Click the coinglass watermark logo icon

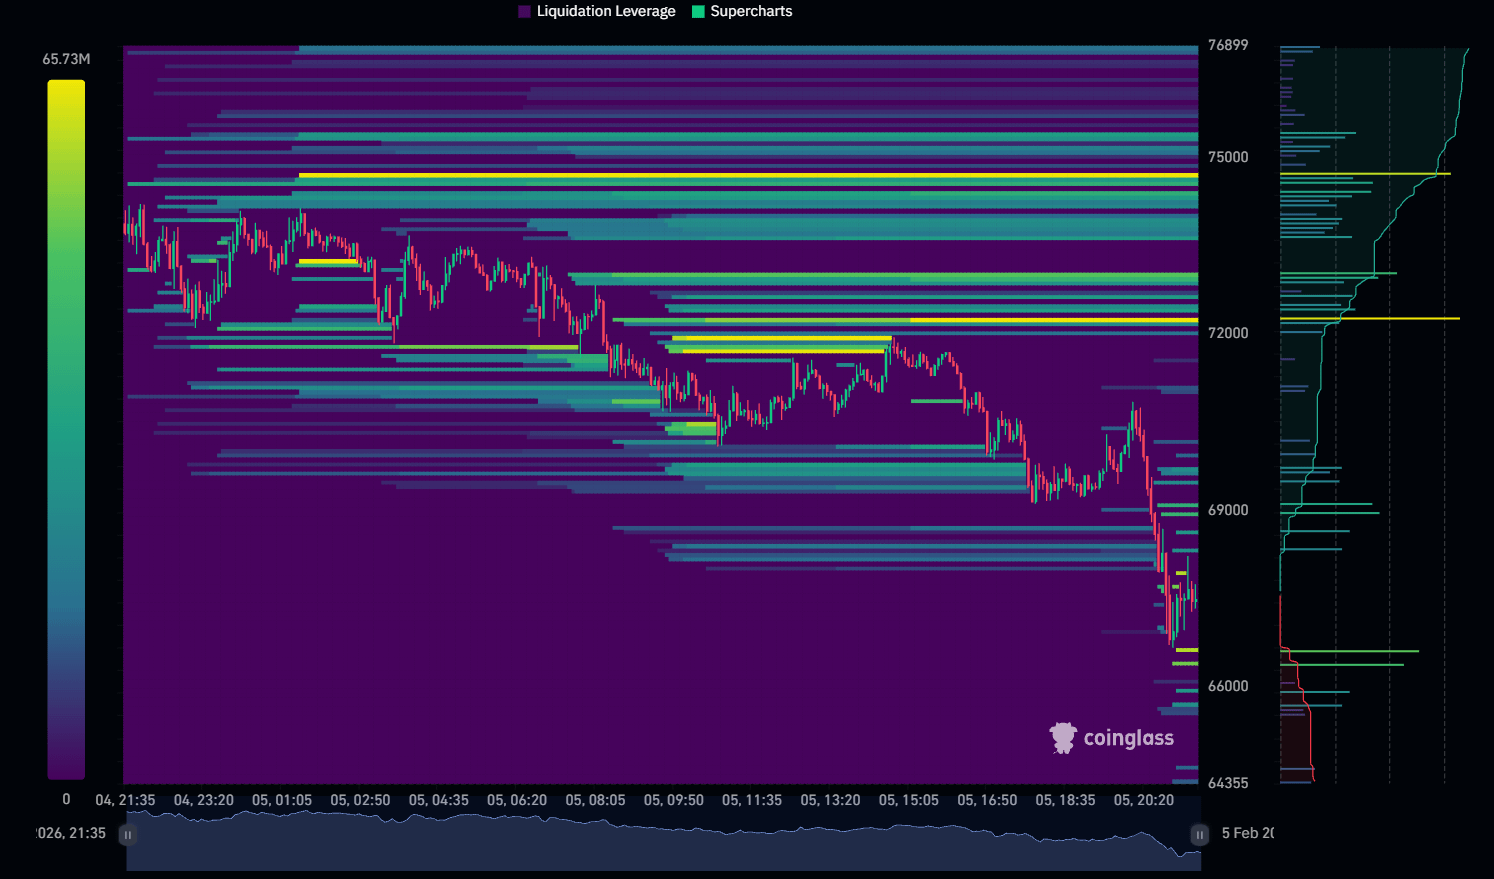1063,738
